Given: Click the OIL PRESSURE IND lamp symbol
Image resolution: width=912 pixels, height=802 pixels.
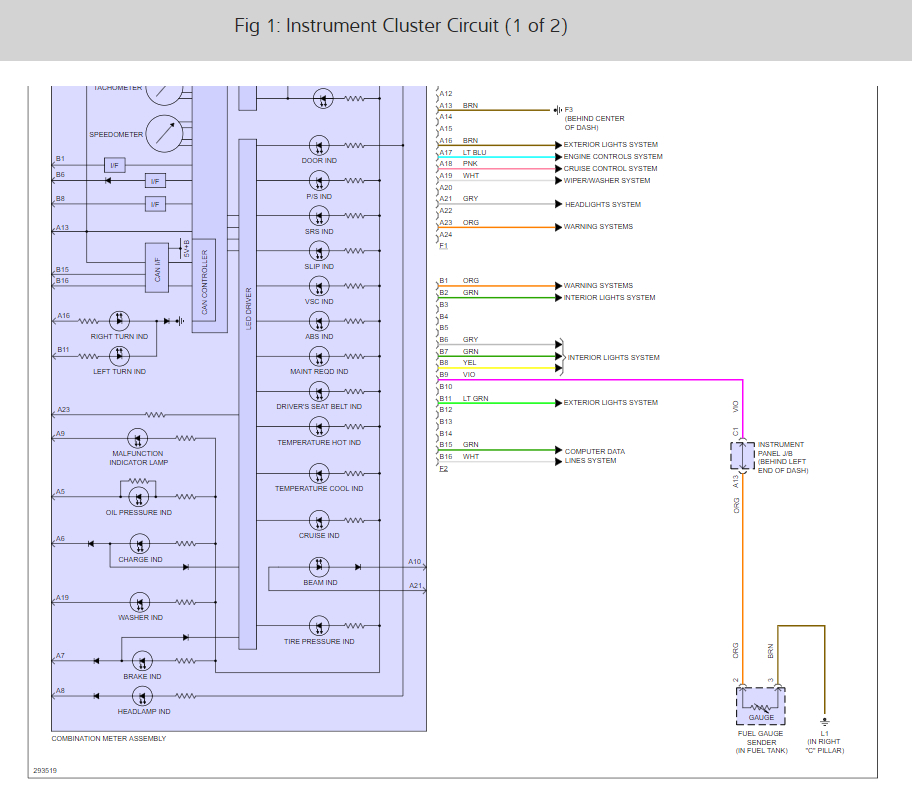Looking at the screenshot, I should (x=138, y=497).
